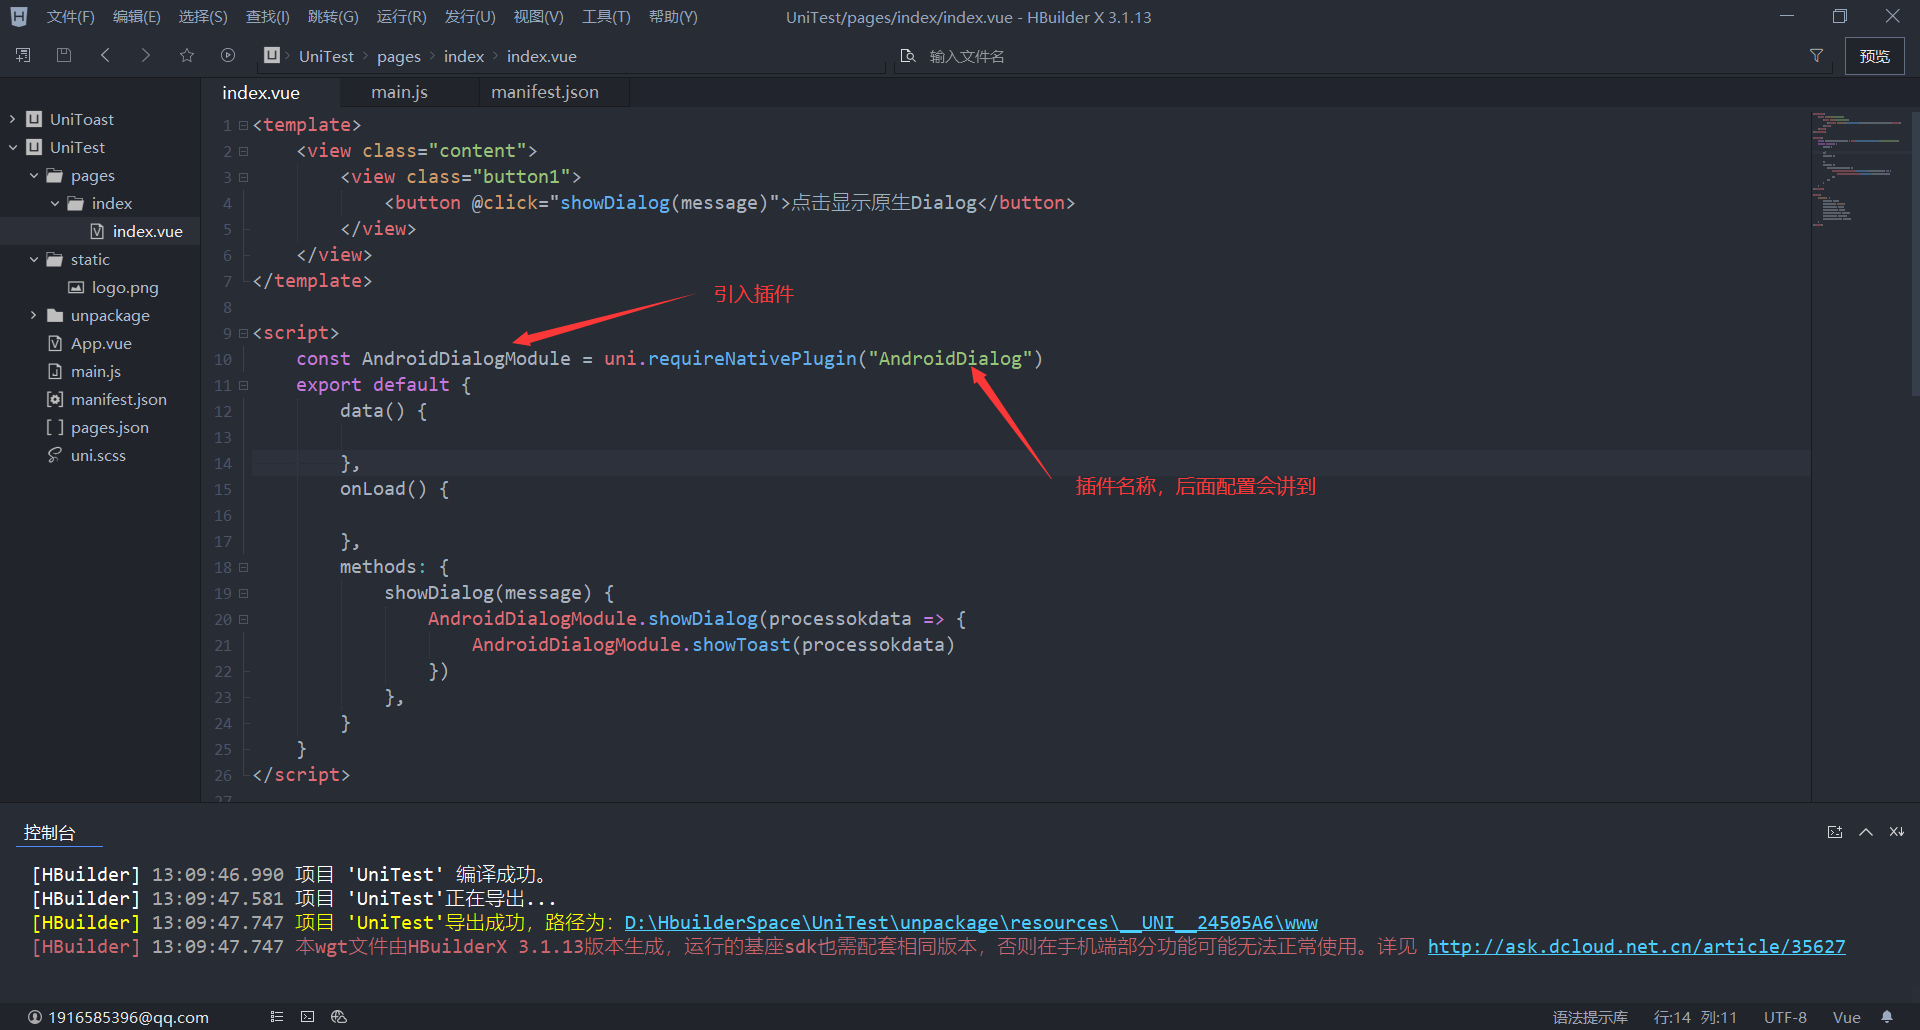The image size is (1920, 1030).
Task: Expand the unpackage folder
Action: 33,315
